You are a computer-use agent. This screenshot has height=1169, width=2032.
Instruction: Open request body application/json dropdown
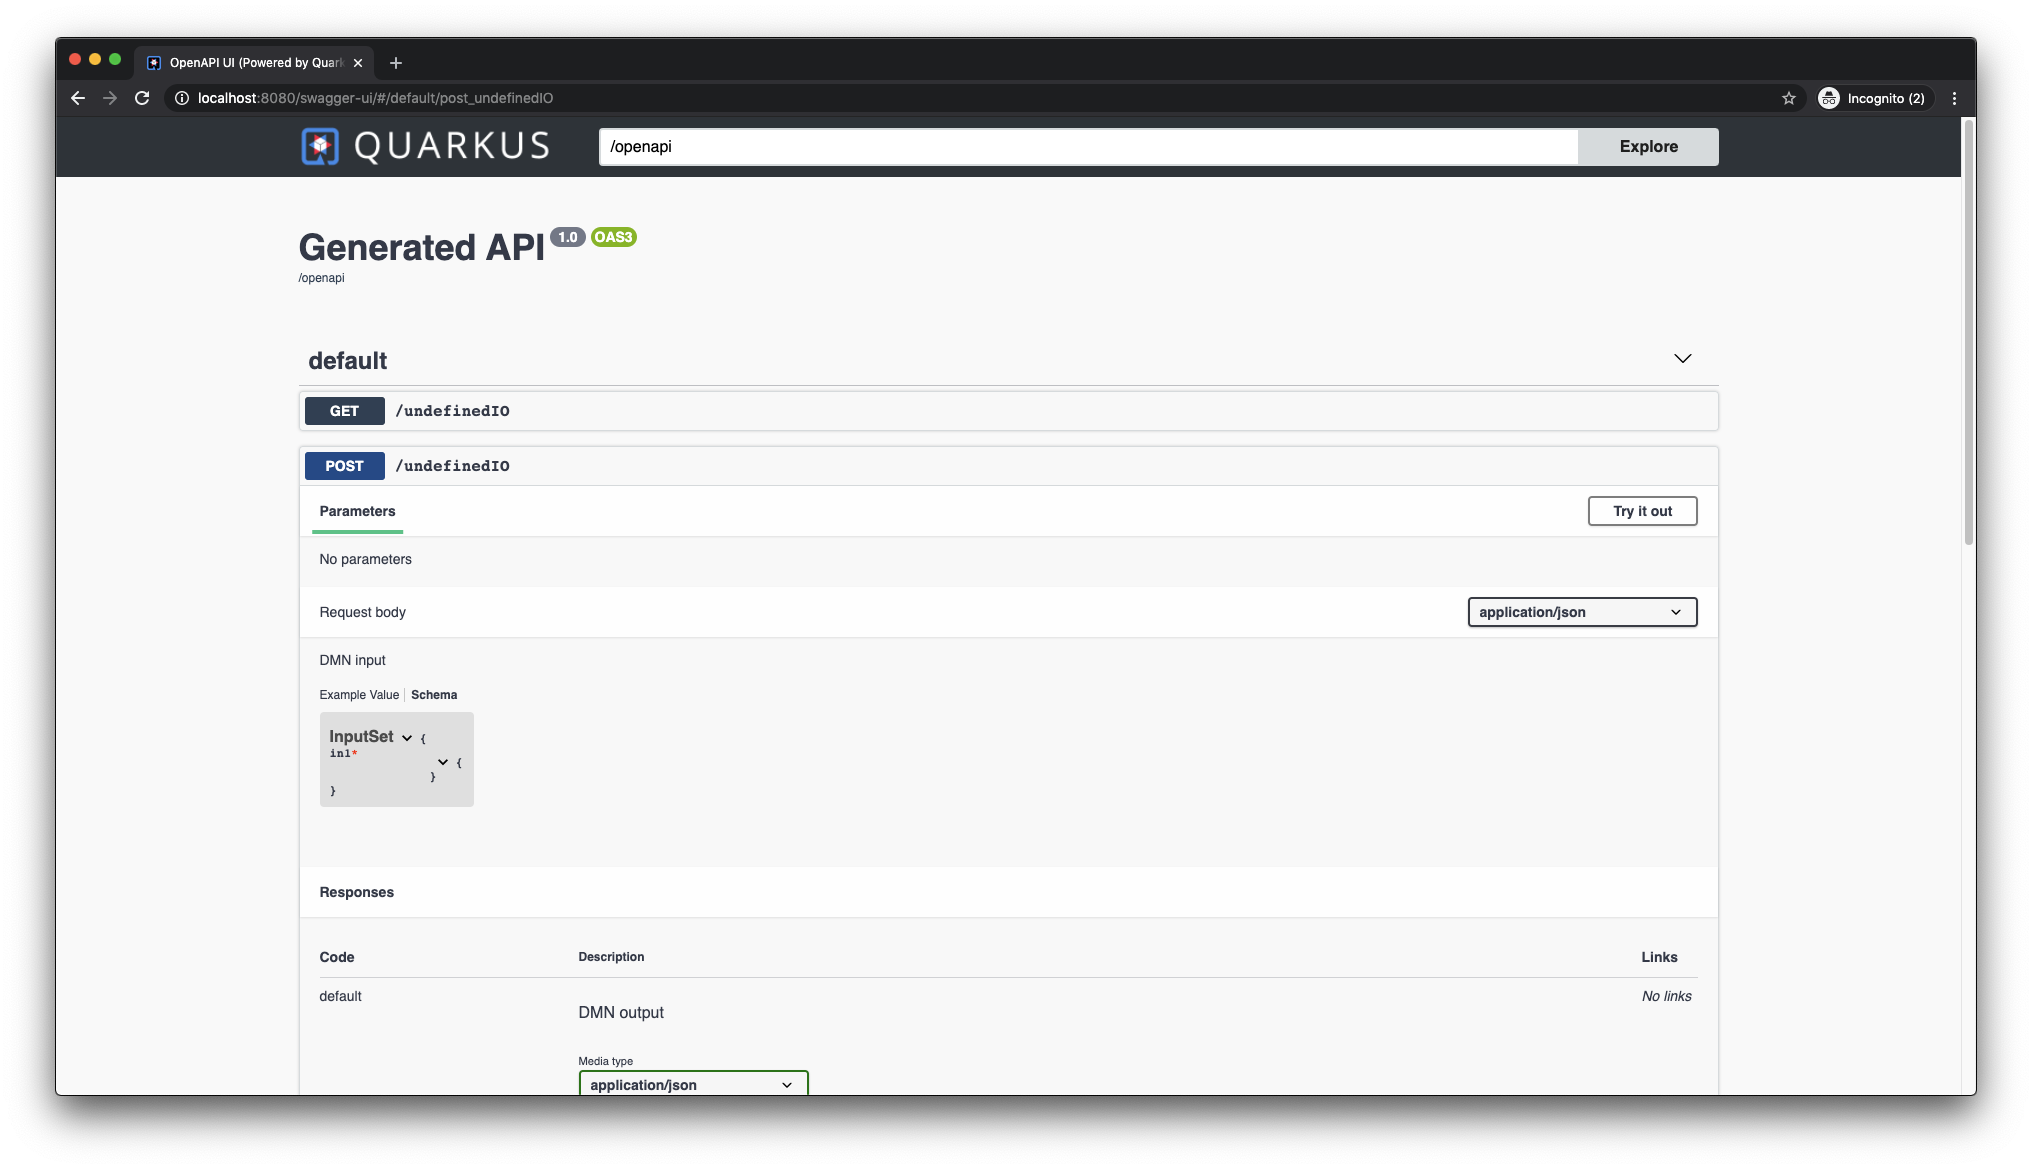(1582, 612)
